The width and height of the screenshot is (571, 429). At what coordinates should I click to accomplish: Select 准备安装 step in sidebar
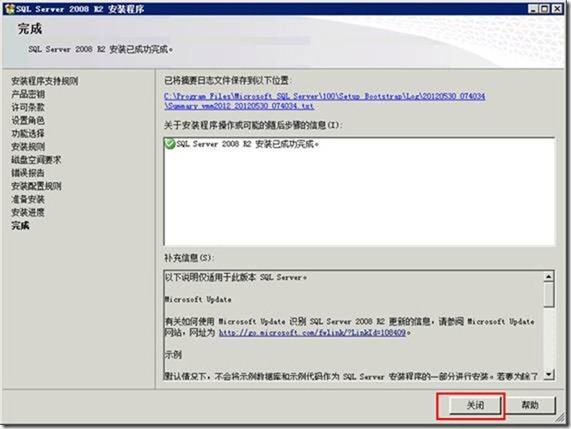click(x=28, y=199)
